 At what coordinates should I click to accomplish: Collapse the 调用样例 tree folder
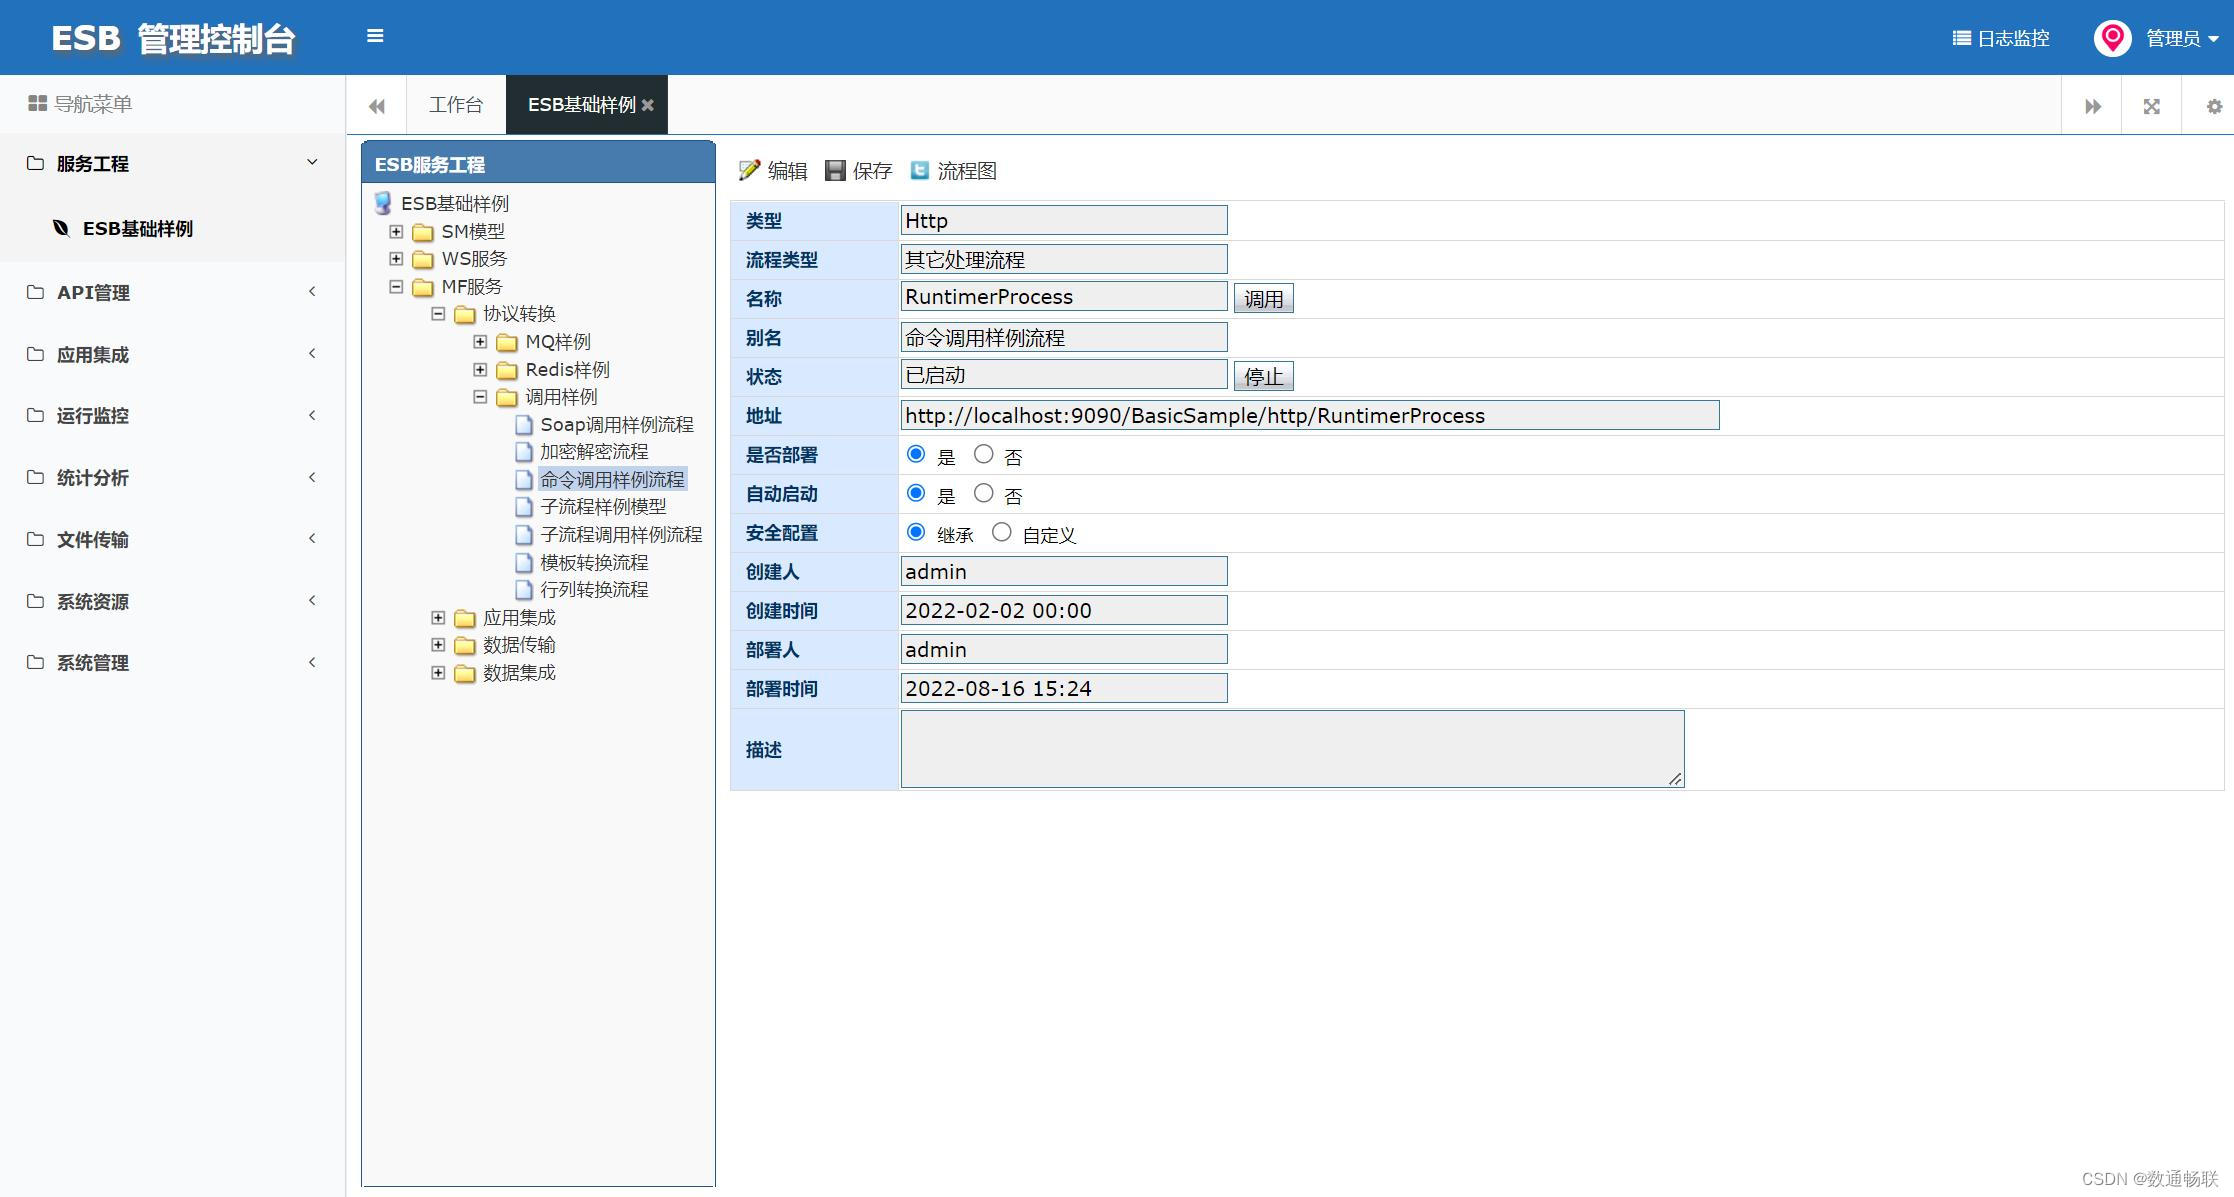click(480, 397)
